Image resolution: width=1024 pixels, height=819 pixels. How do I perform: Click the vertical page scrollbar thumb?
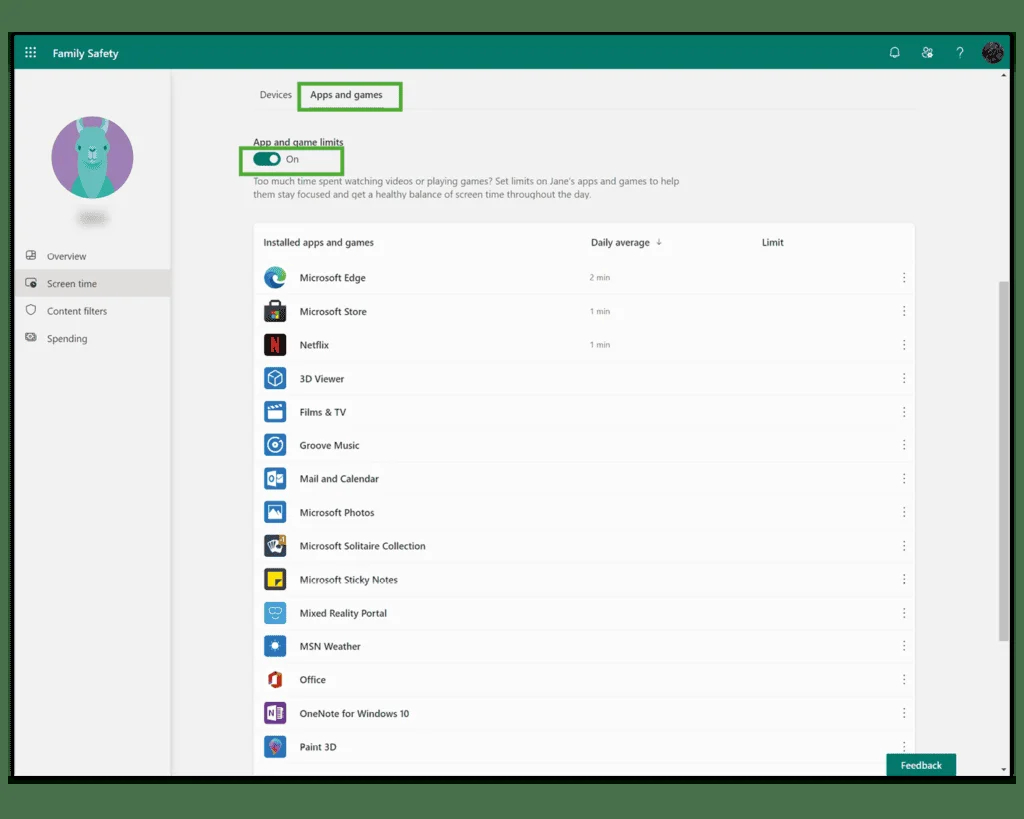(1004, 461)
